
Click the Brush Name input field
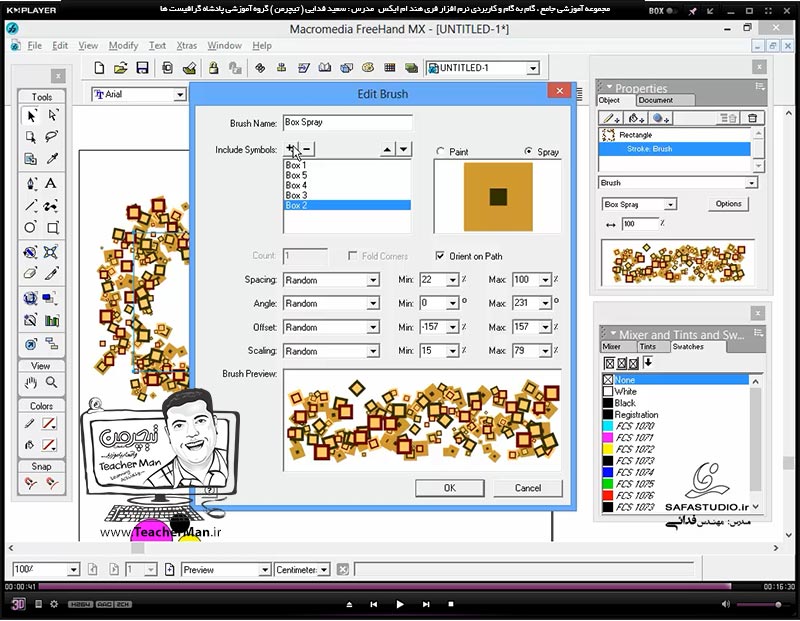point(347,122)
